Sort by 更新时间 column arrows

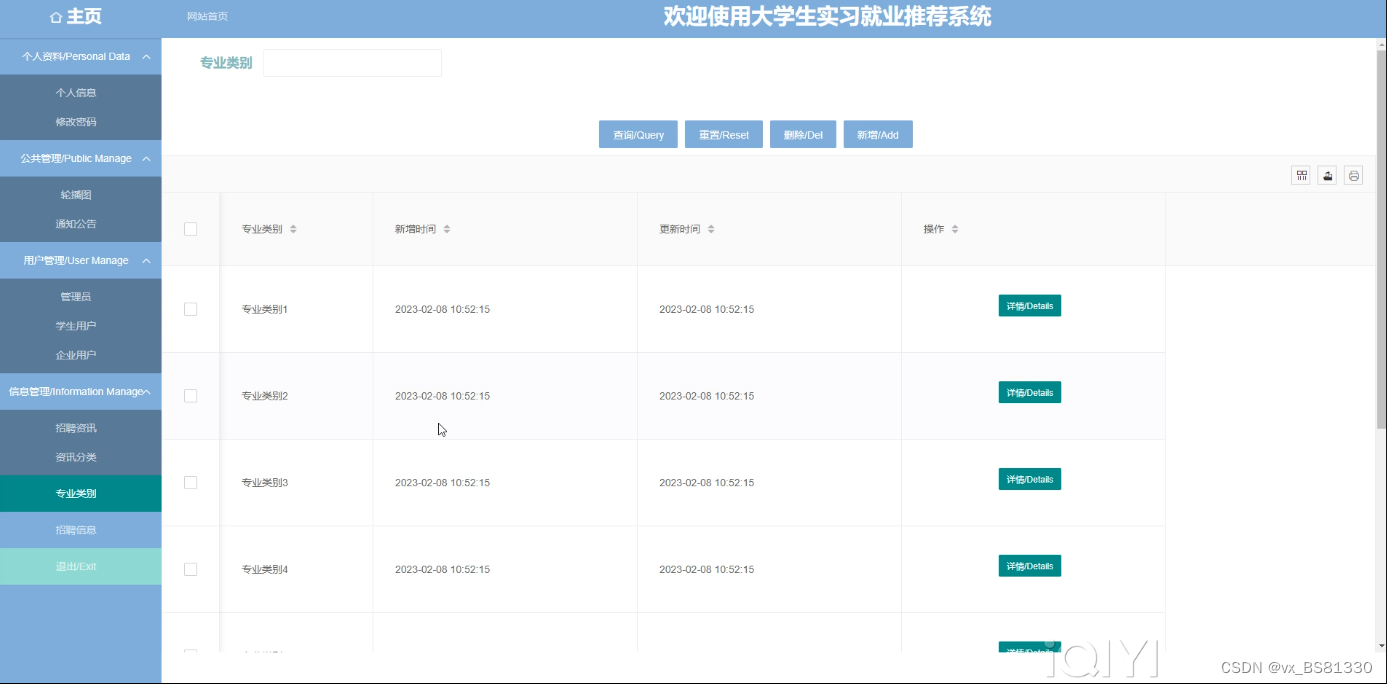coord(711,229)
